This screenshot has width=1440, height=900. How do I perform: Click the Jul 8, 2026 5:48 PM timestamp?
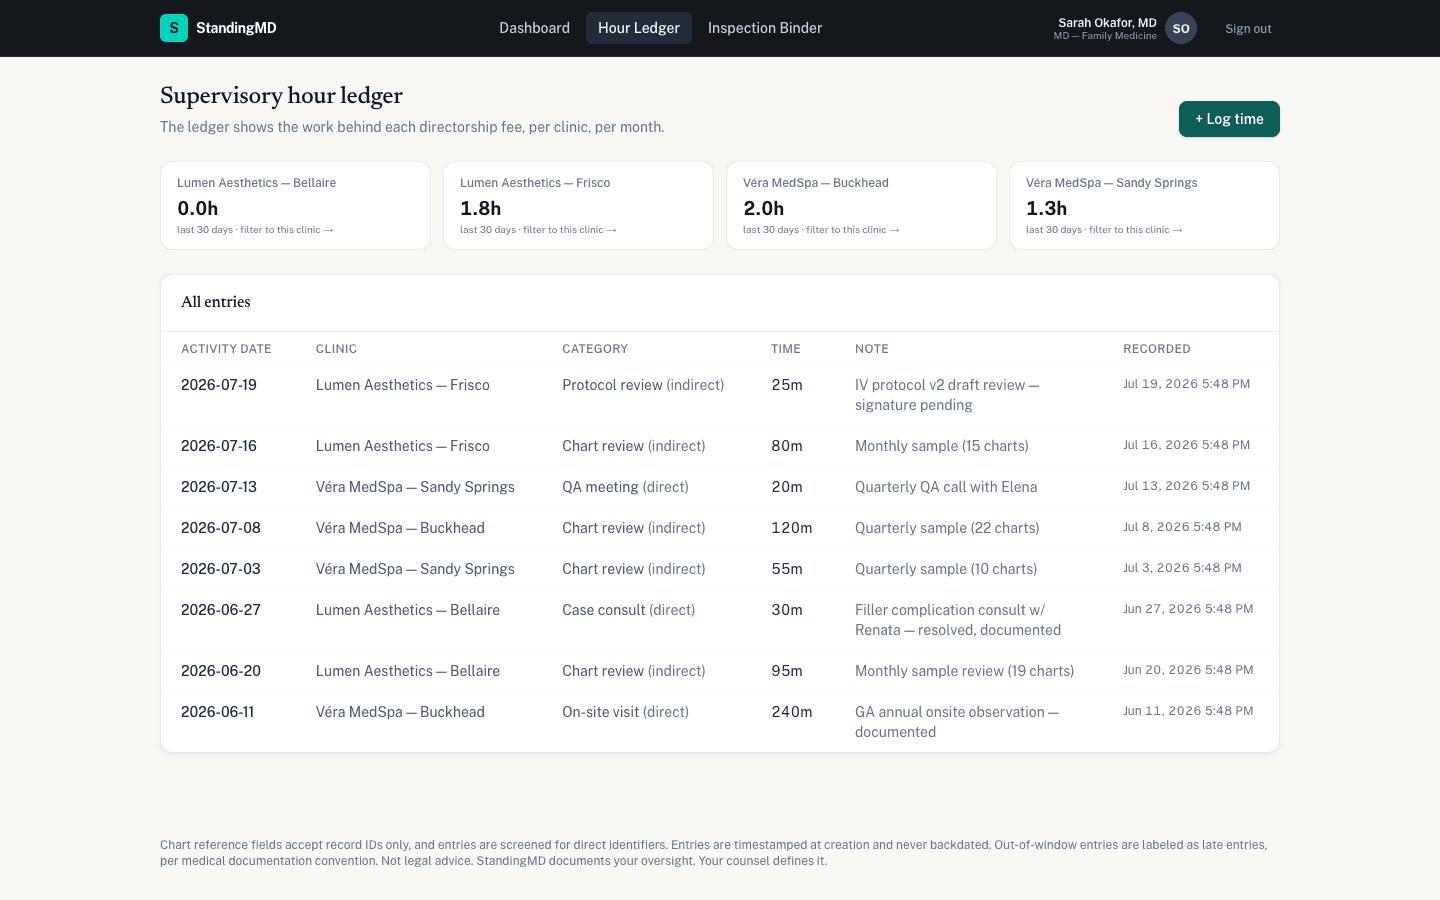[x=1182, y=527]
